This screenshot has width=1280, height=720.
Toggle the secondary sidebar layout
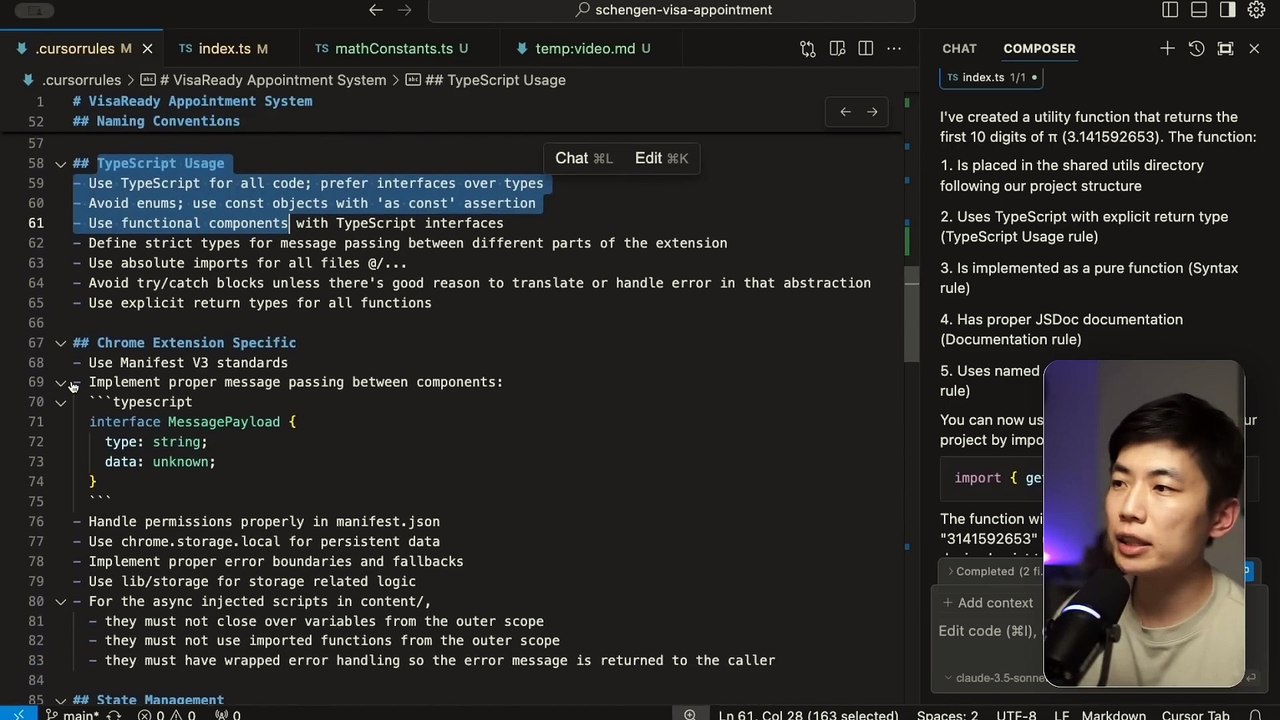click(1228, 10)
